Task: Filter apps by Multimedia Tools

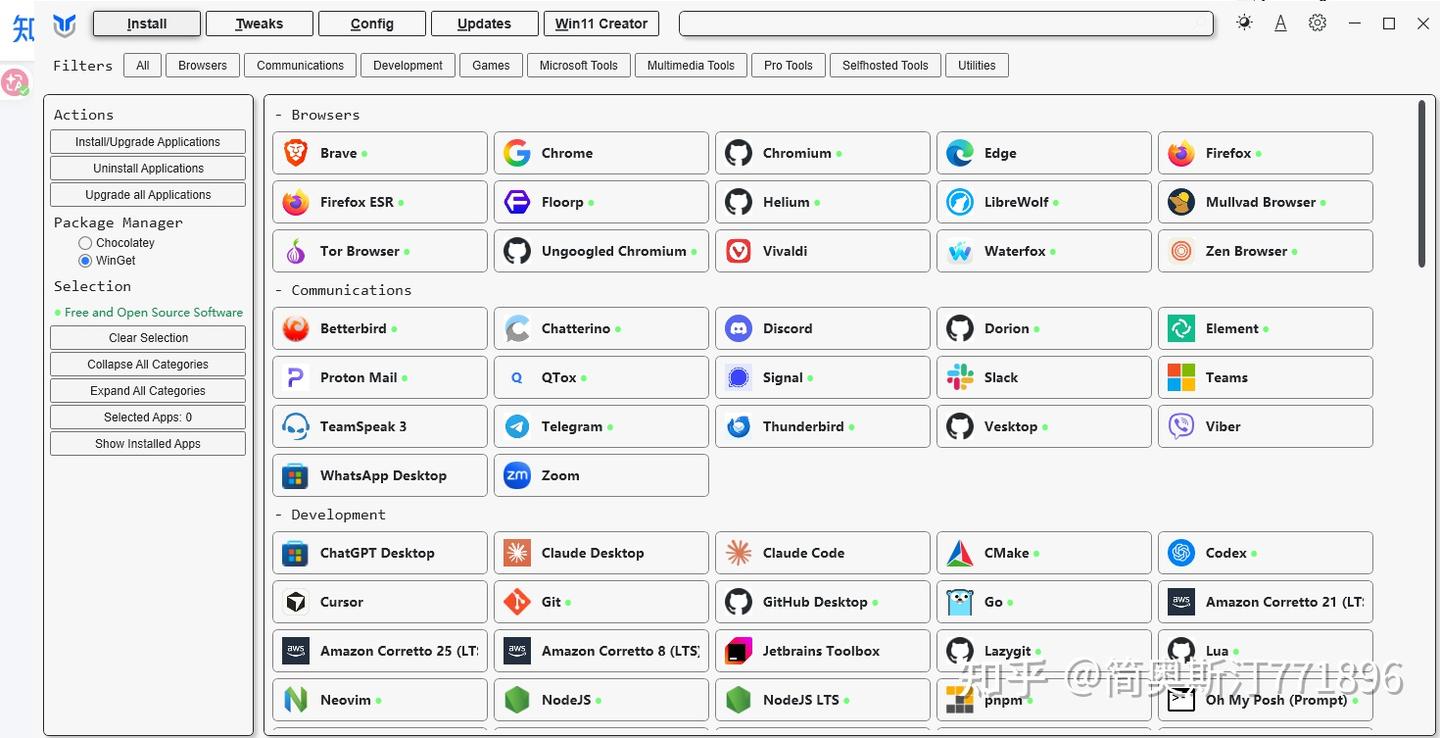Action: pos(691,66)
